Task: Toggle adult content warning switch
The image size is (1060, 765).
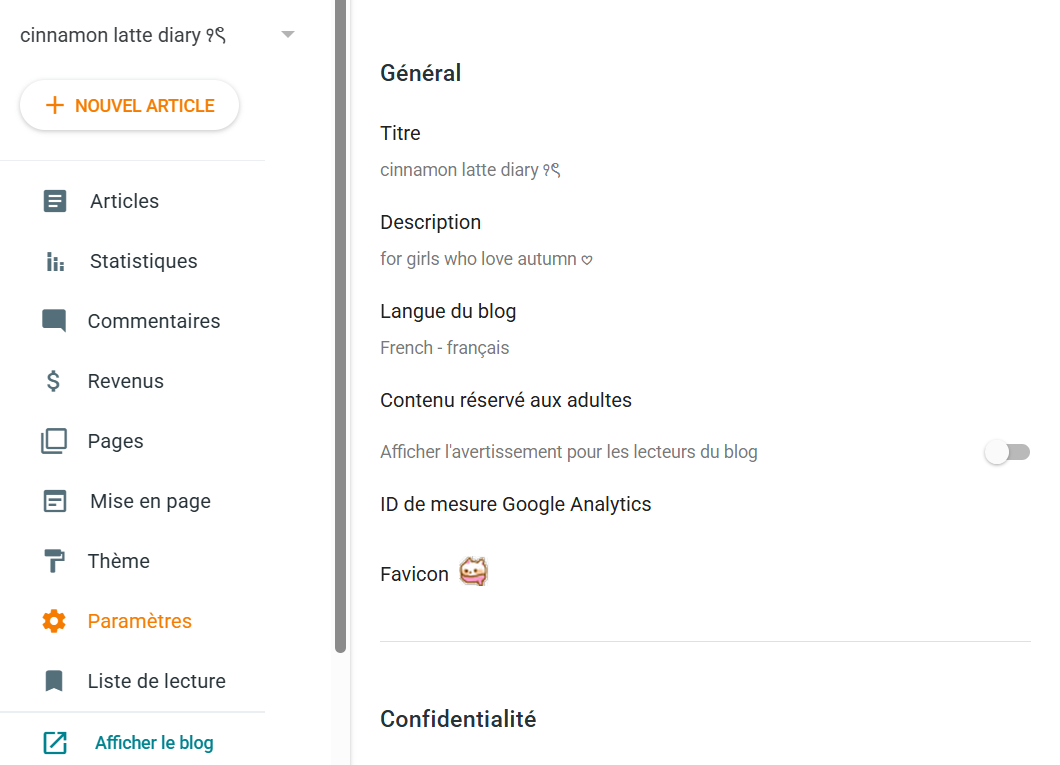Action: [1007, 452]
